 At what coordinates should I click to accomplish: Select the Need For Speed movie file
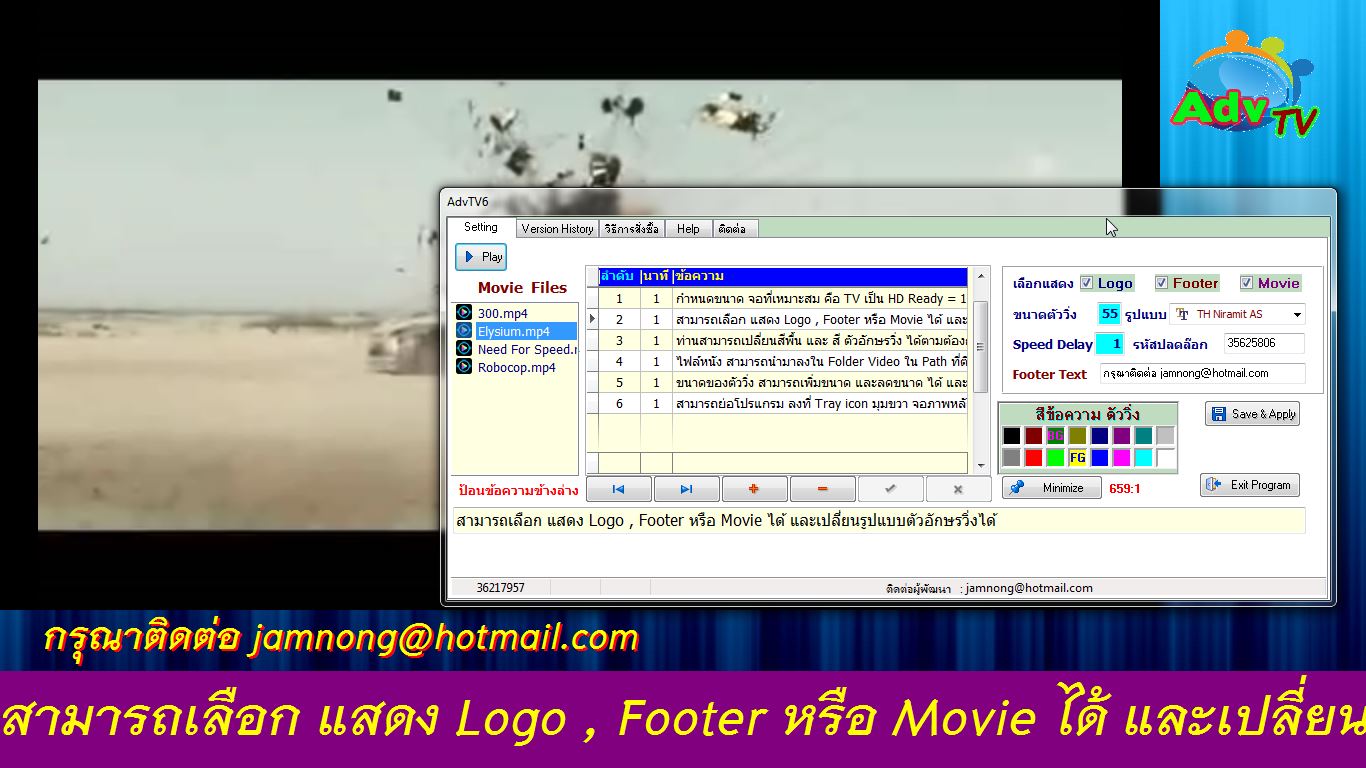[527, 349]
